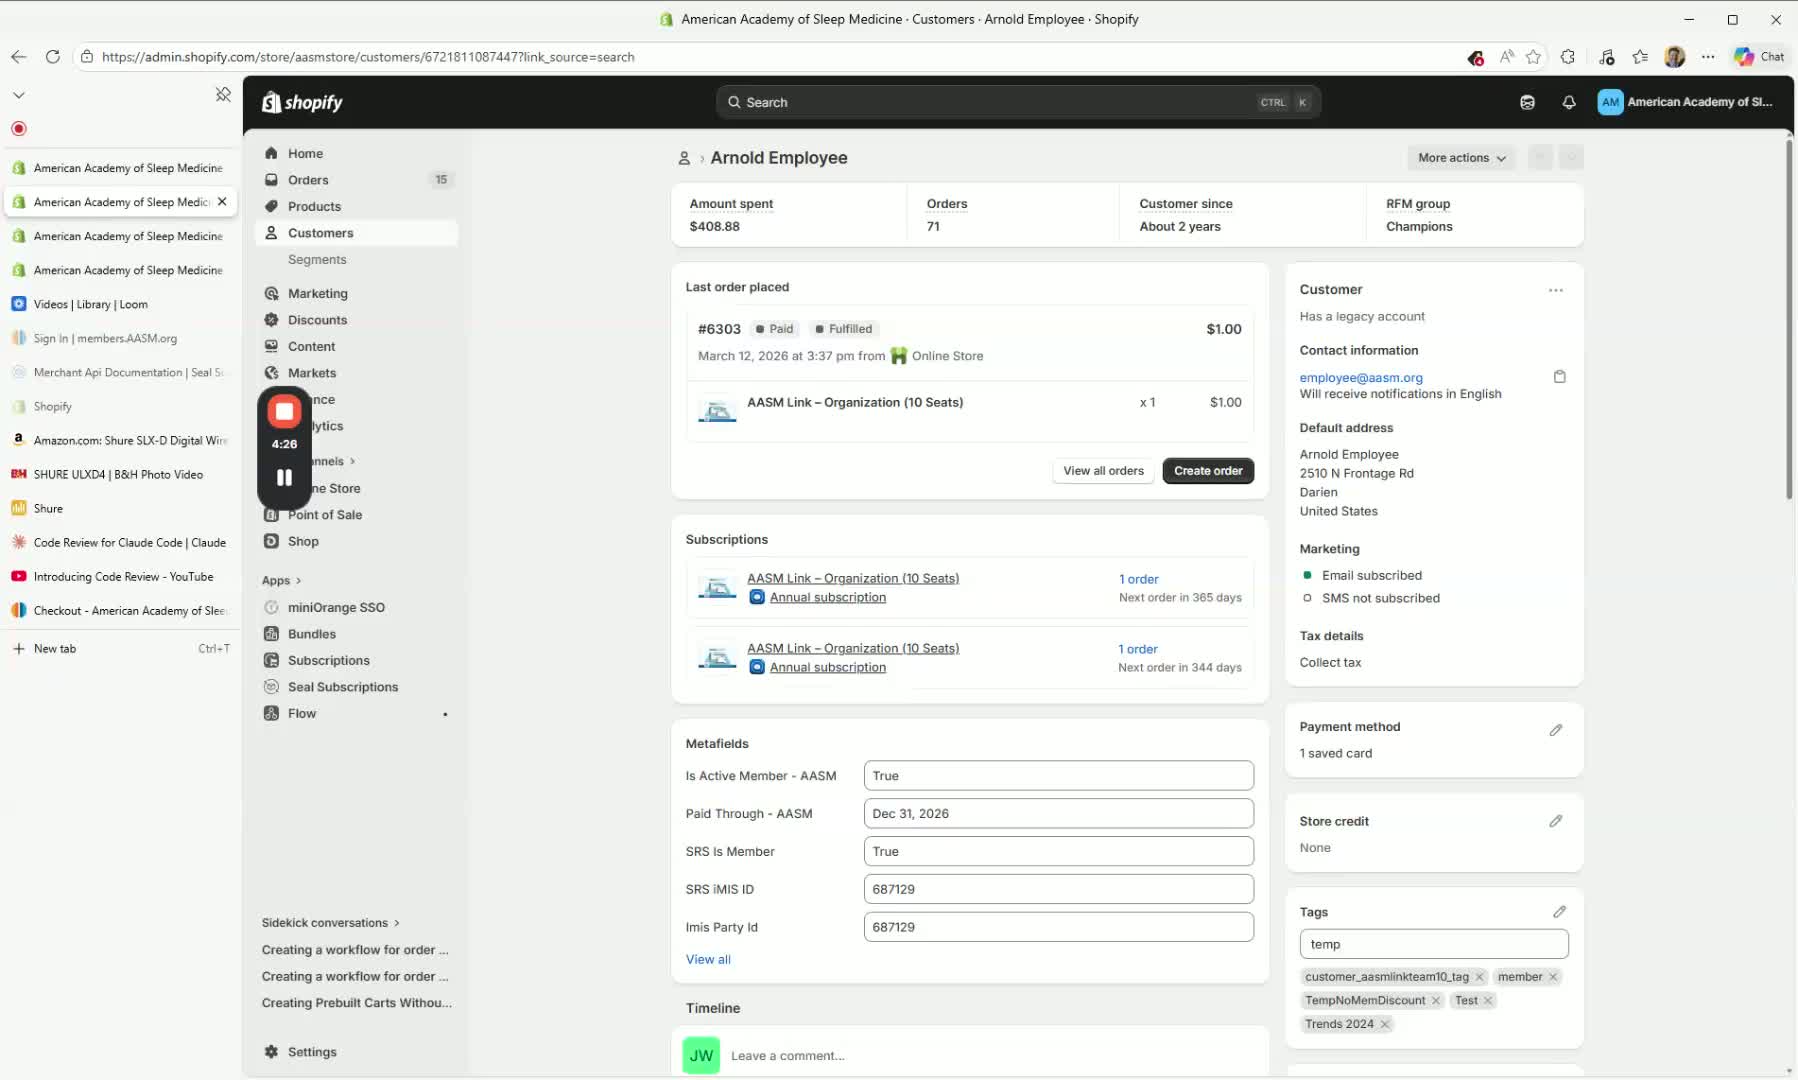Open the browser extensions icon
Viewport: 1798px width, 1080px height.
pyautogui.click(x=1568, y=57)
